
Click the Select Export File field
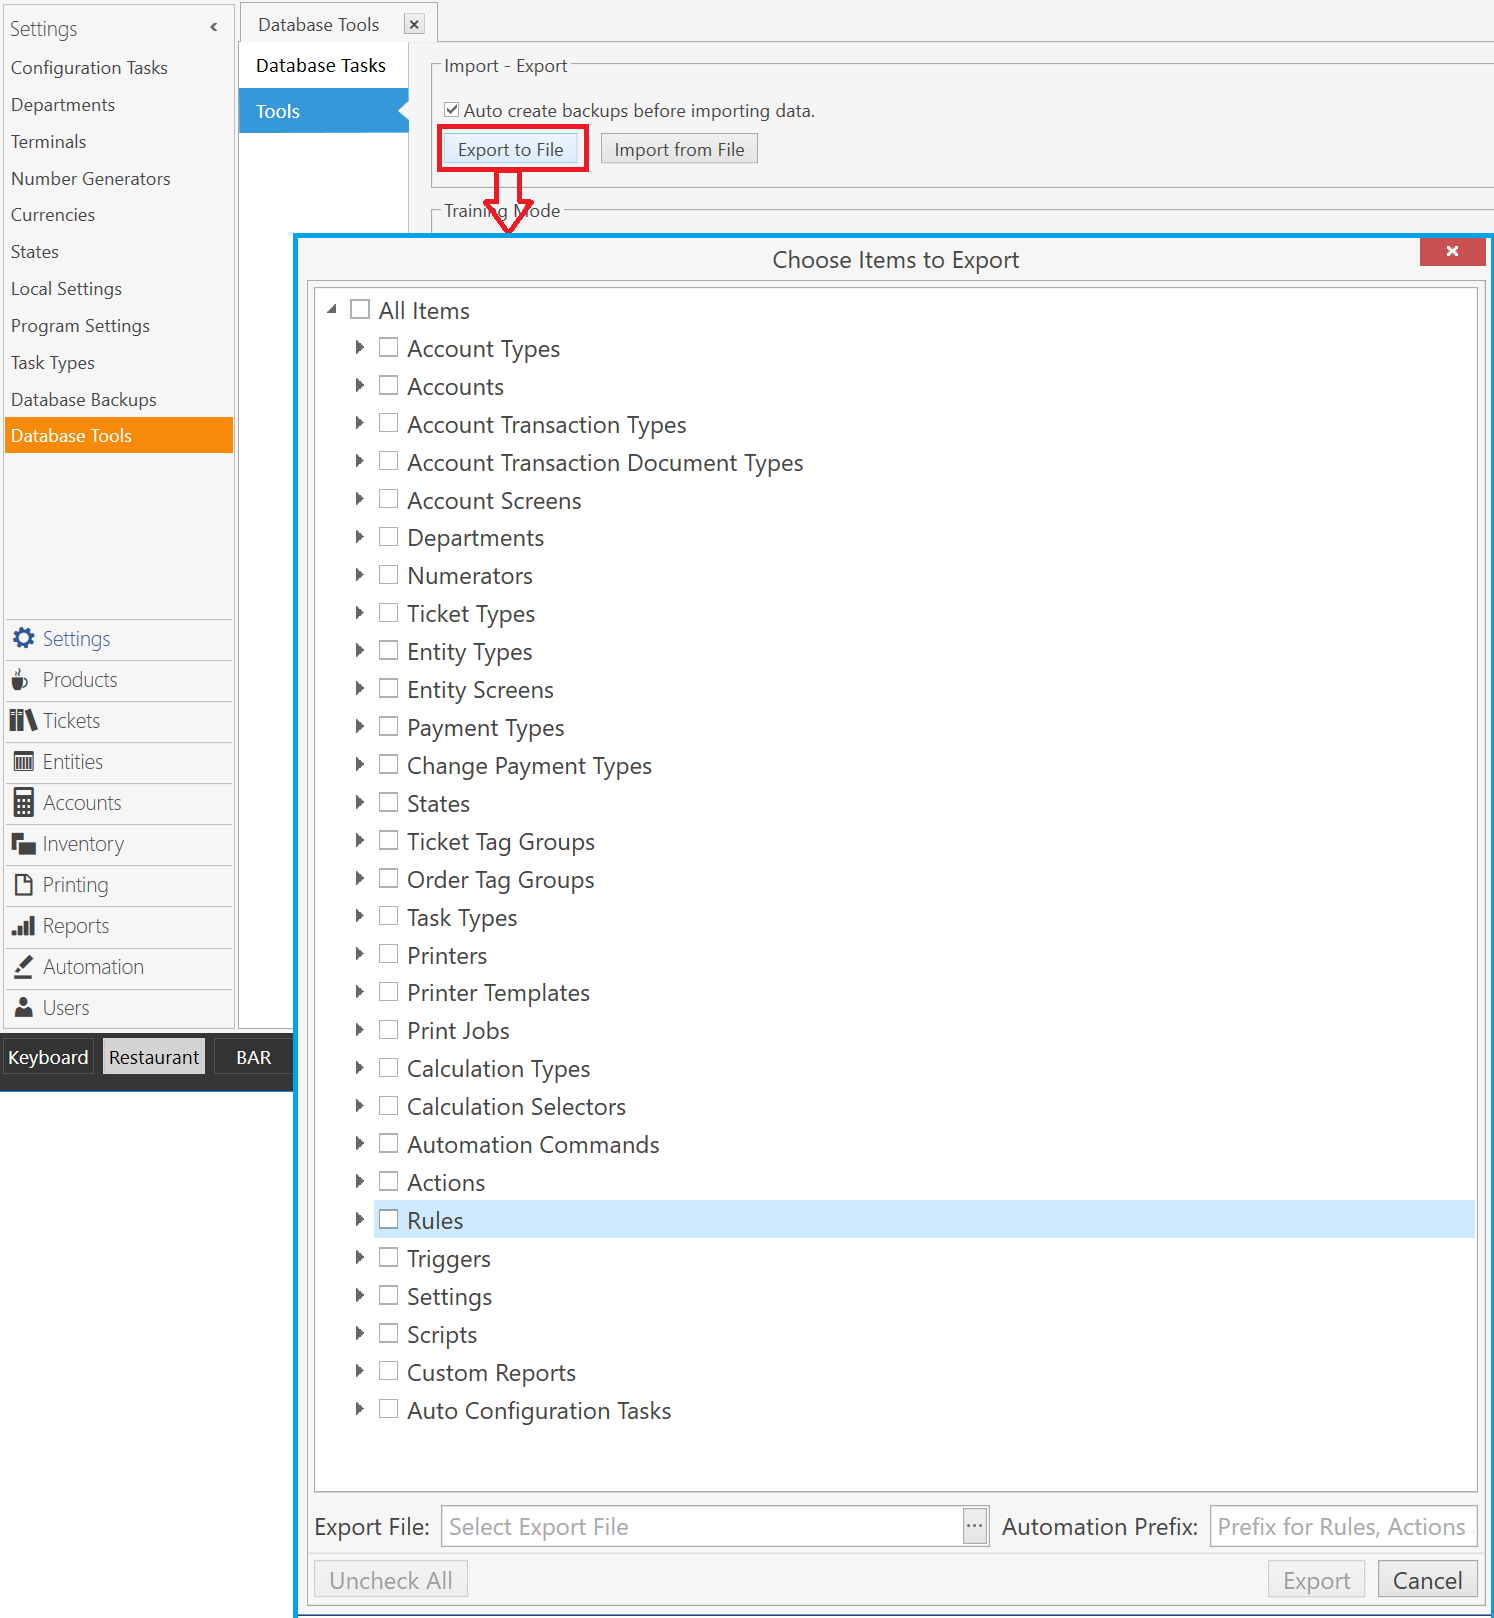[702, 1526]
